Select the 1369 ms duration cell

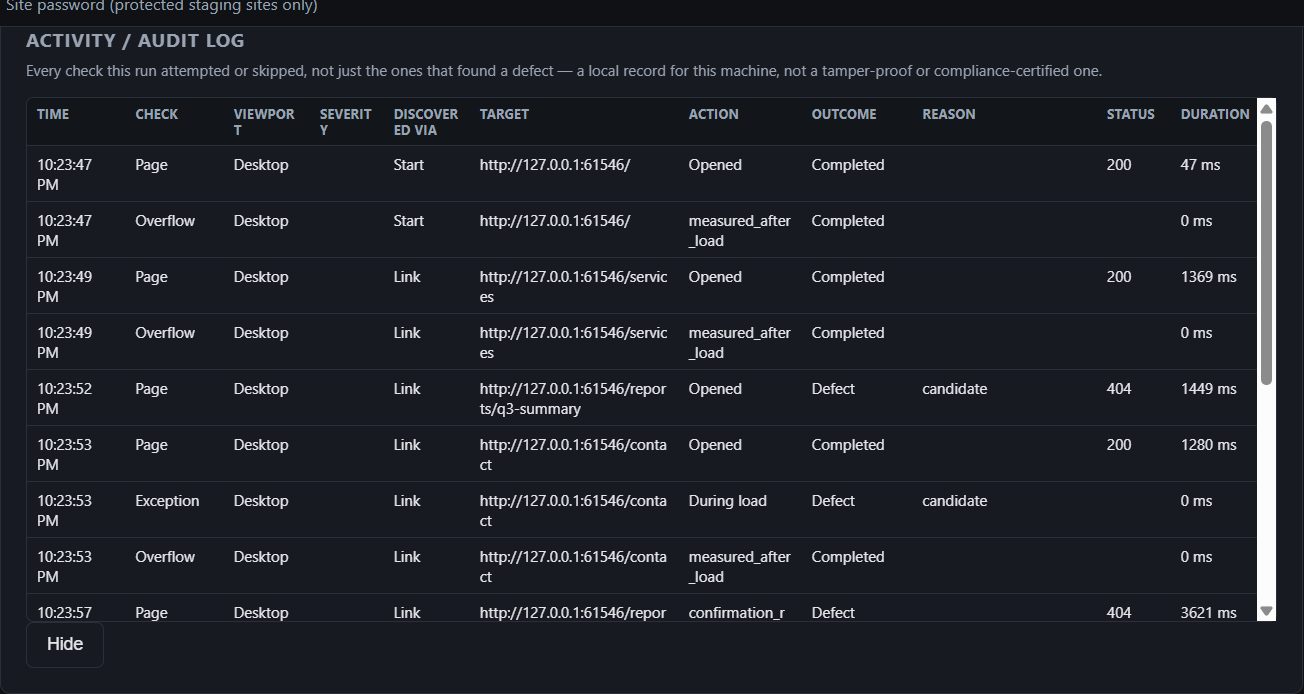pos(1209,277)
